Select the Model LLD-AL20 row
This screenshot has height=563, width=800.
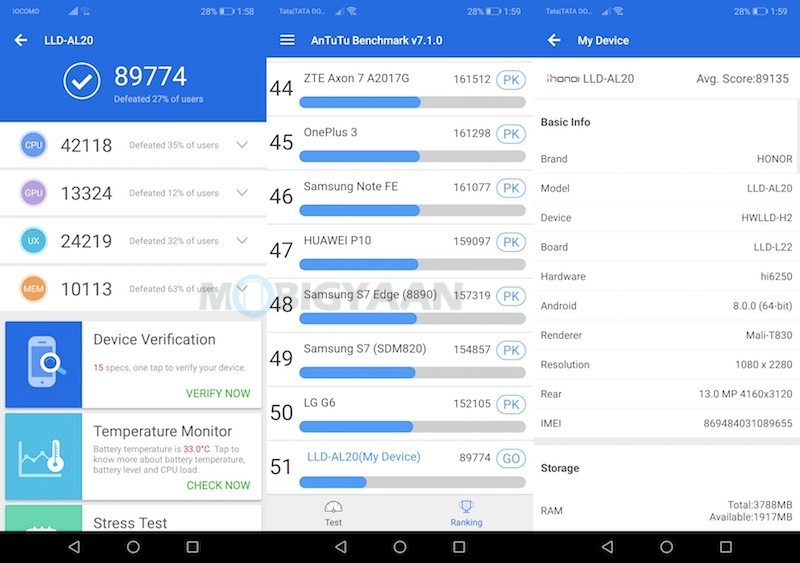[666, 188]
